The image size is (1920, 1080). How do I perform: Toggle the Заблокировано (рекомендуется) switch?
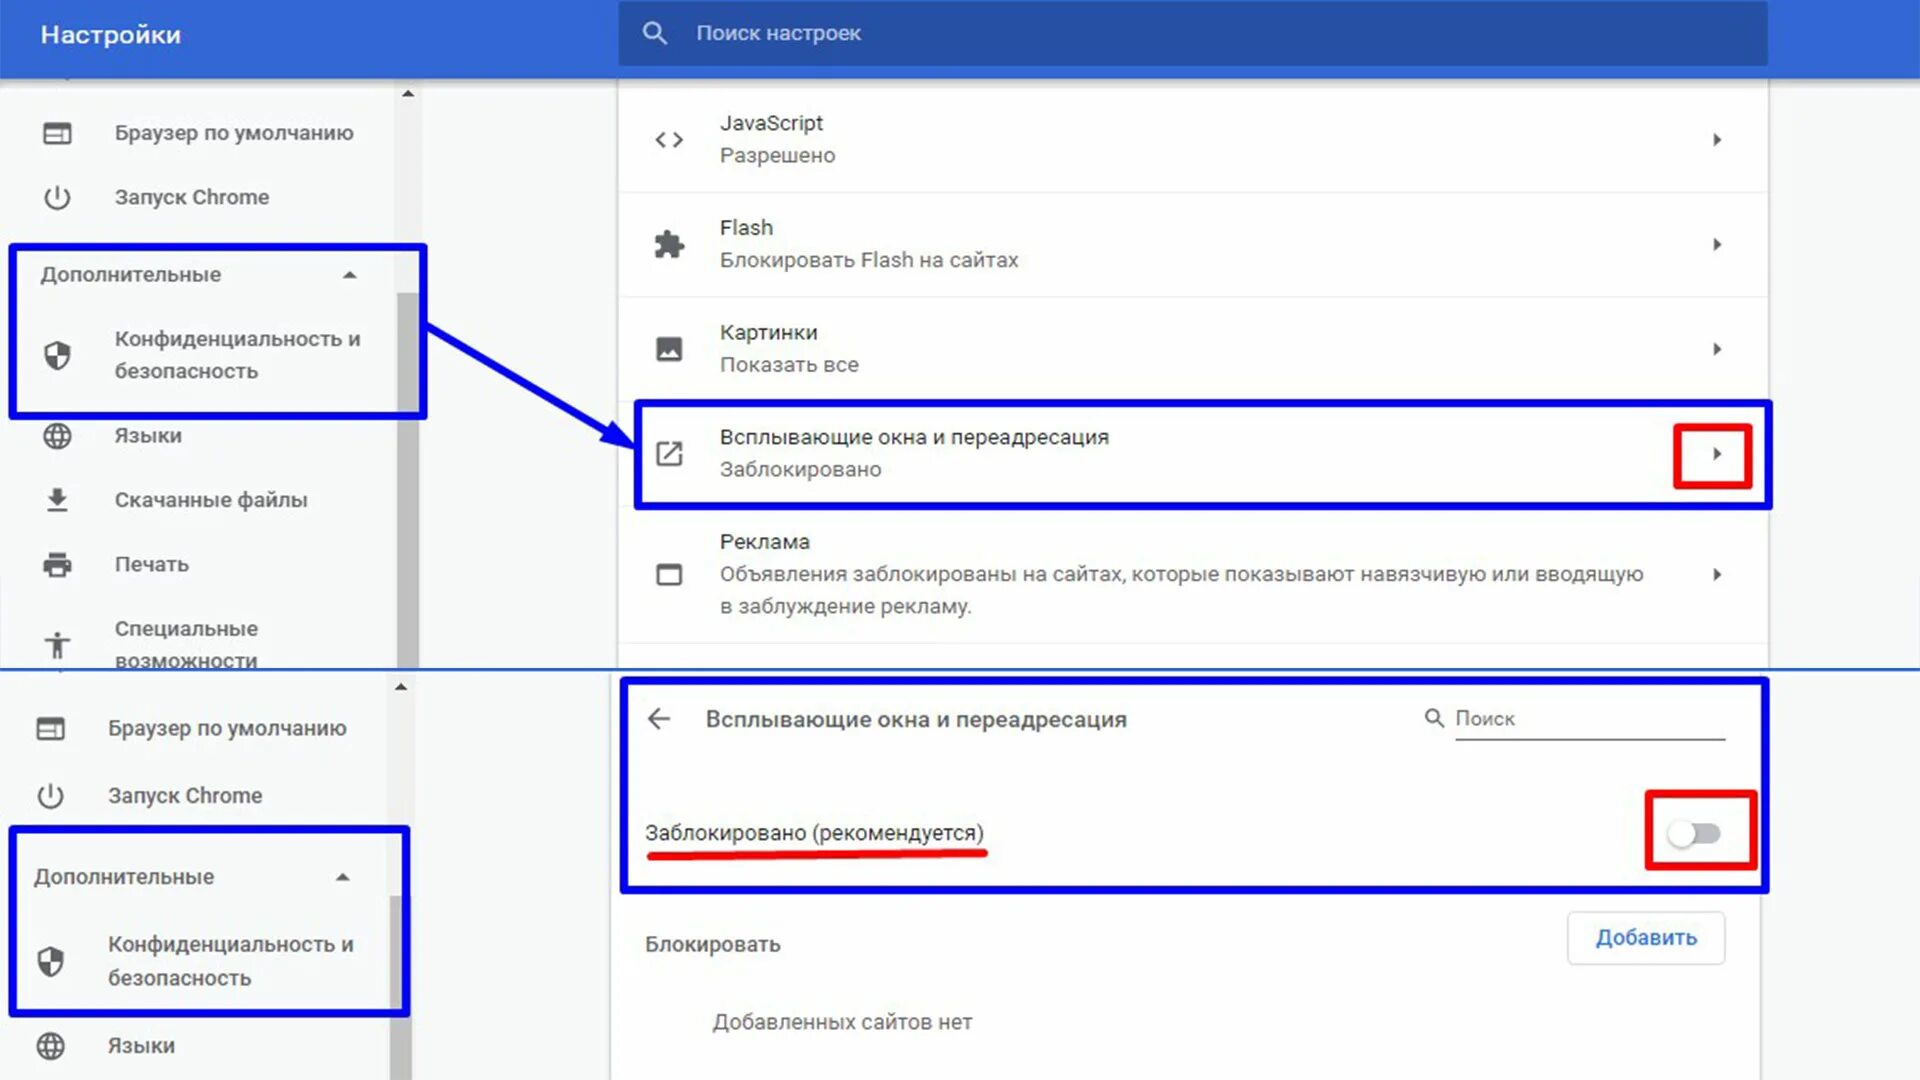pyautogui.click(x=1696, y=833)
